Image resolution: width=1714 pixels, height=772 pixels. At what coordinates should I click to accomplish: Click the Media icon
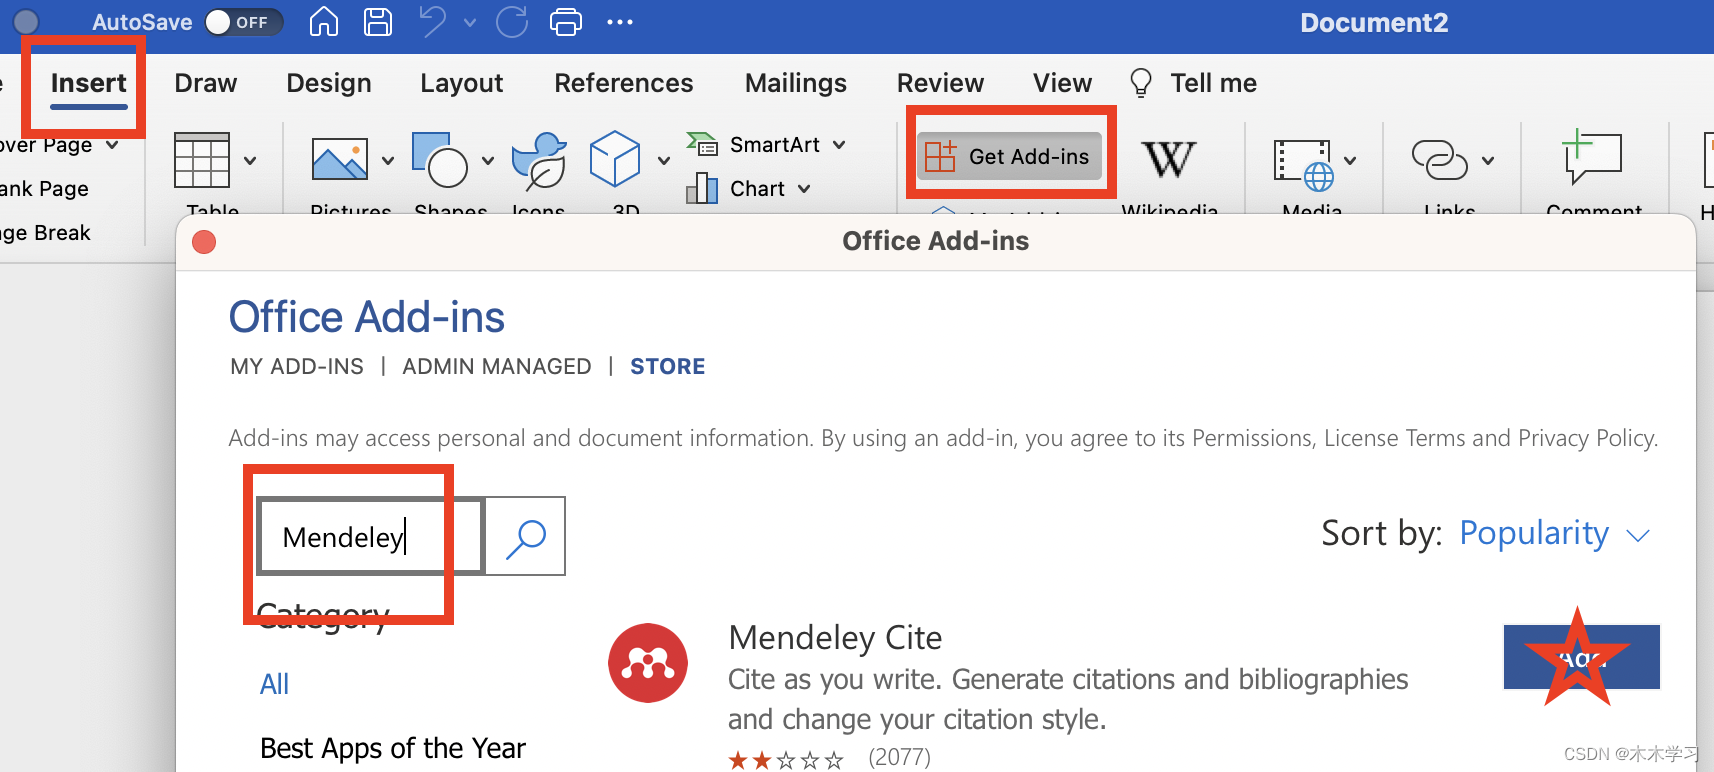pyautogui.click(x=1303, y=164)
